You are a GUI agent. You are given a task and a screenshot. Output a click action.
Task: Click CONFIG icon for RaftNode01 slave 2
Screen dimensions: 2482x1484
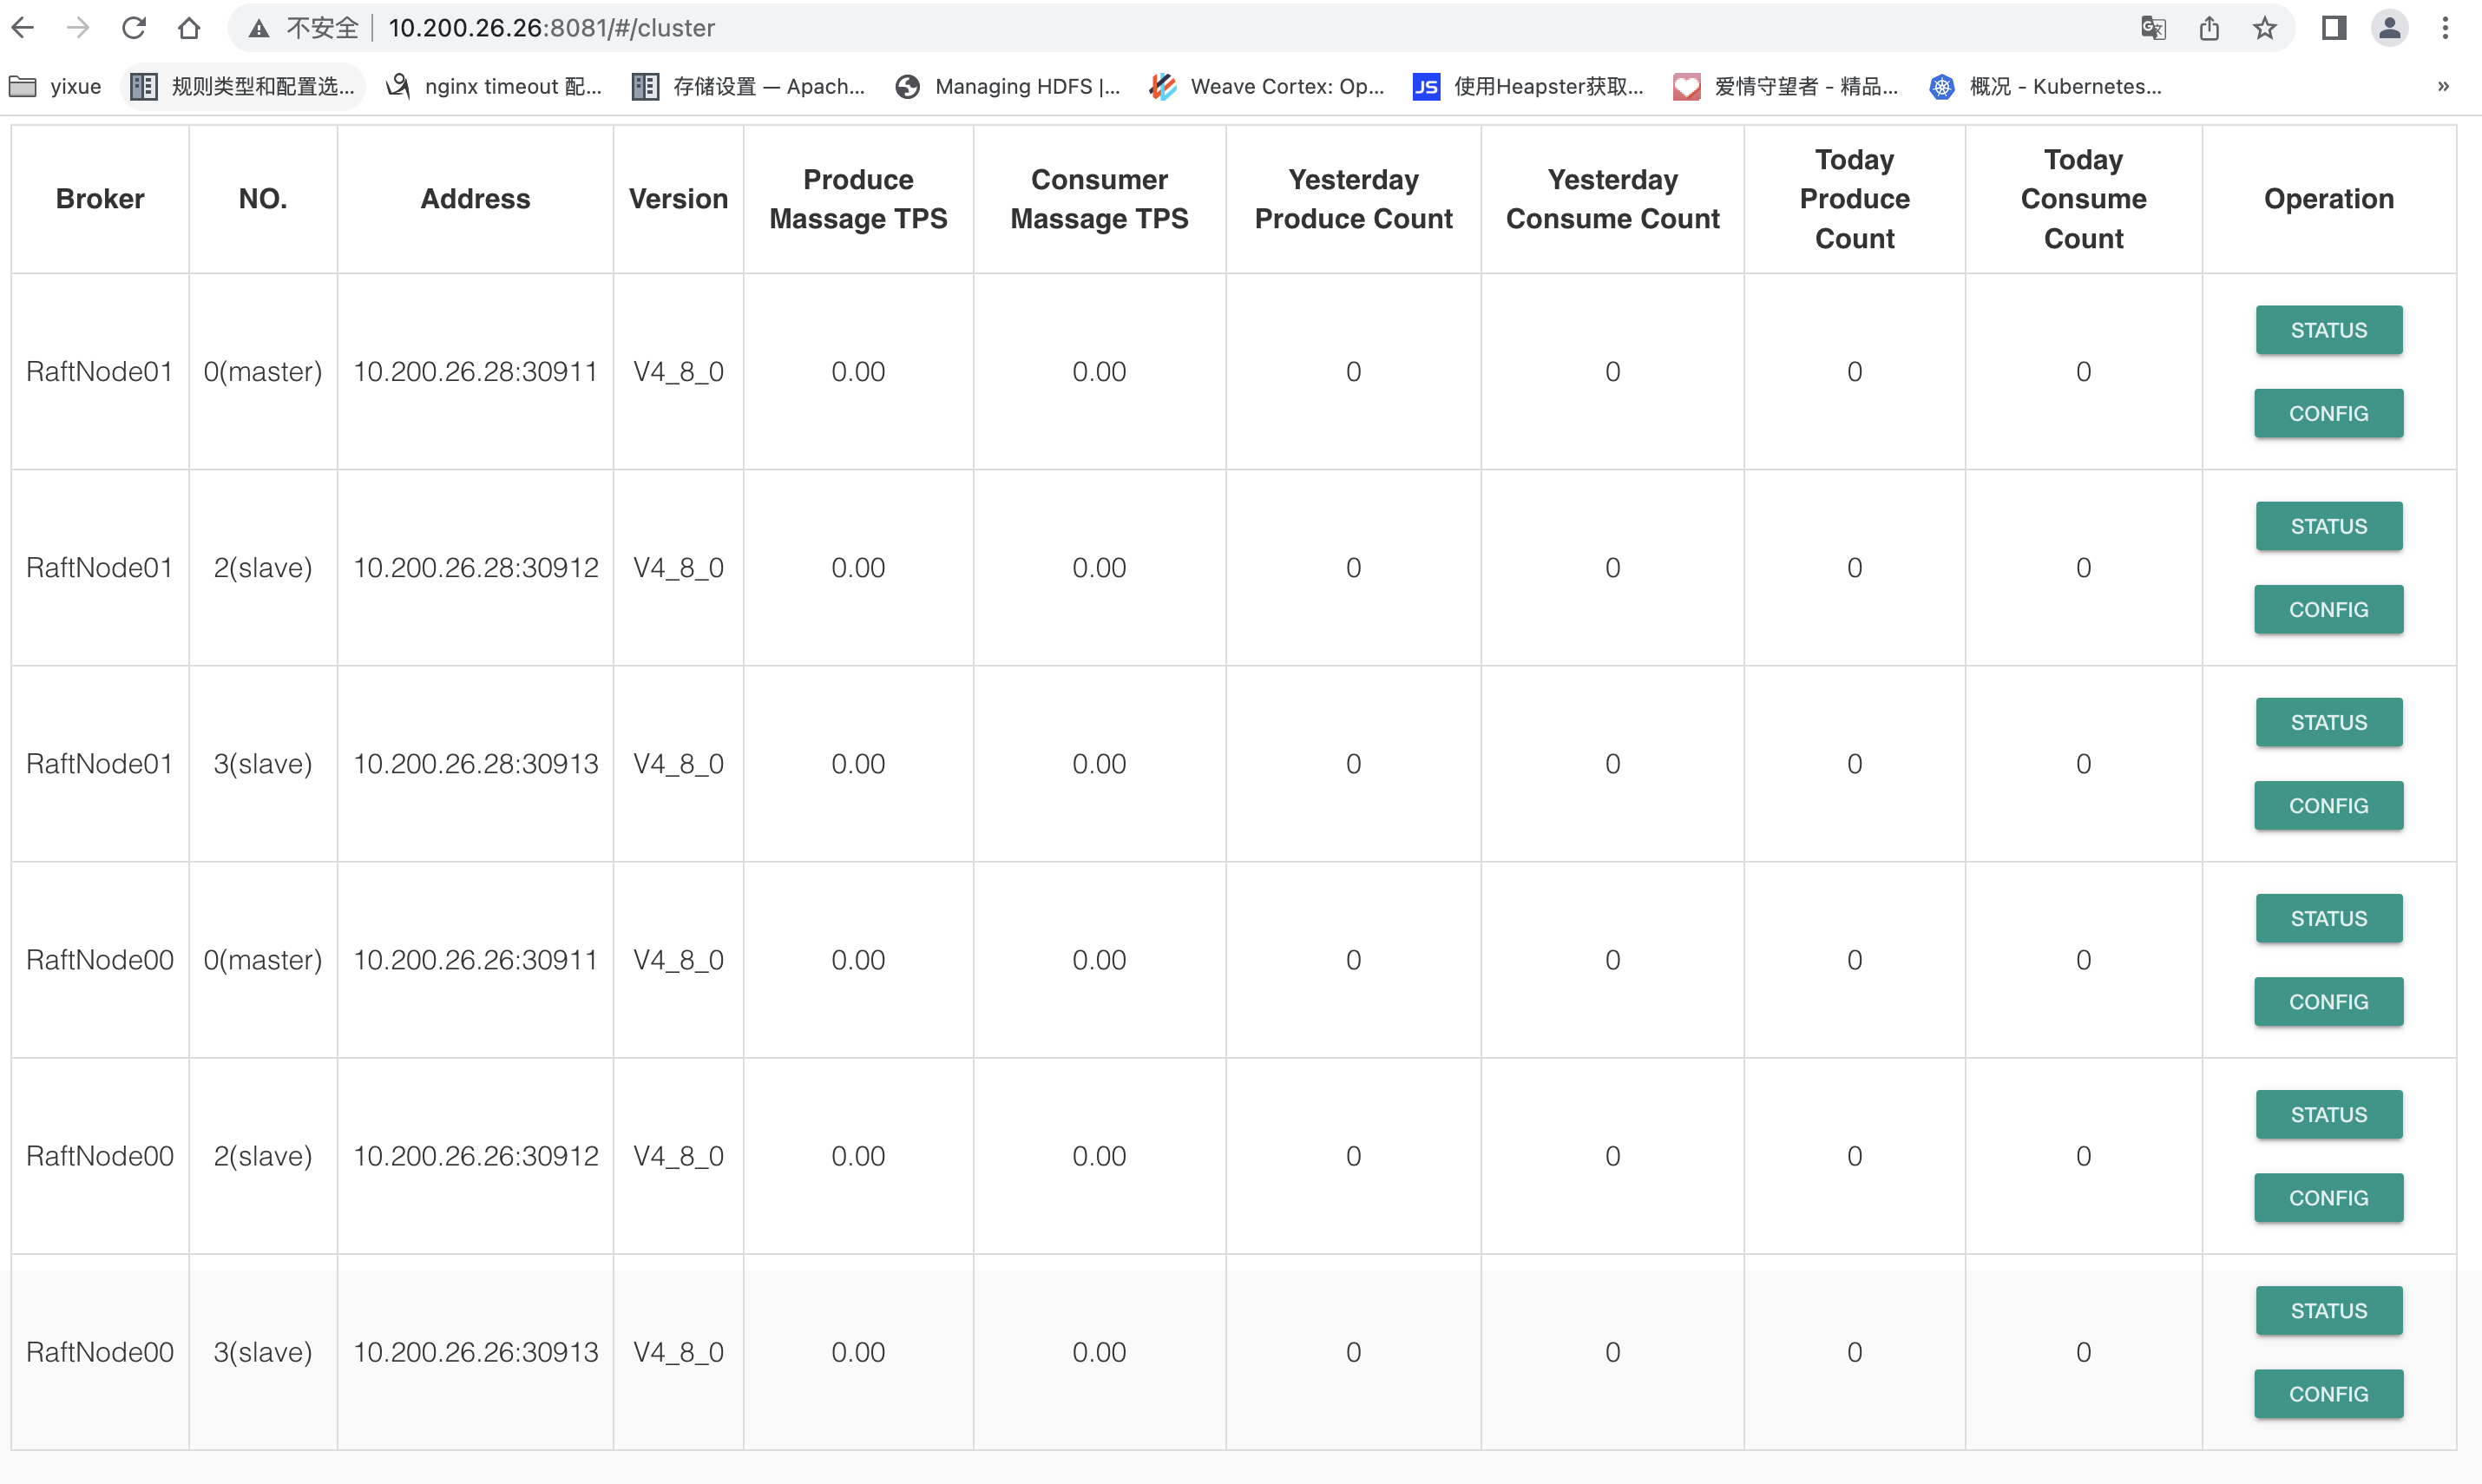coord(2328,607)
